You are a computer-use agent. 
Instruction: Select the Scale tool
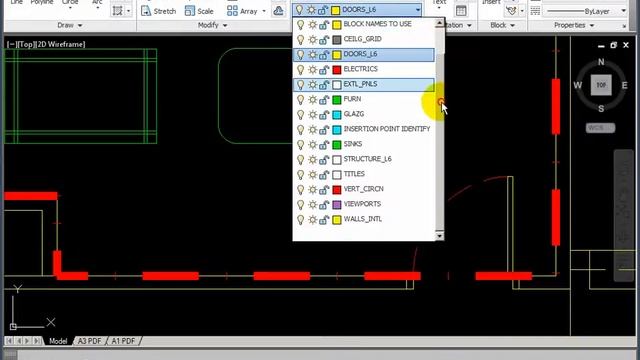[199, 11]
